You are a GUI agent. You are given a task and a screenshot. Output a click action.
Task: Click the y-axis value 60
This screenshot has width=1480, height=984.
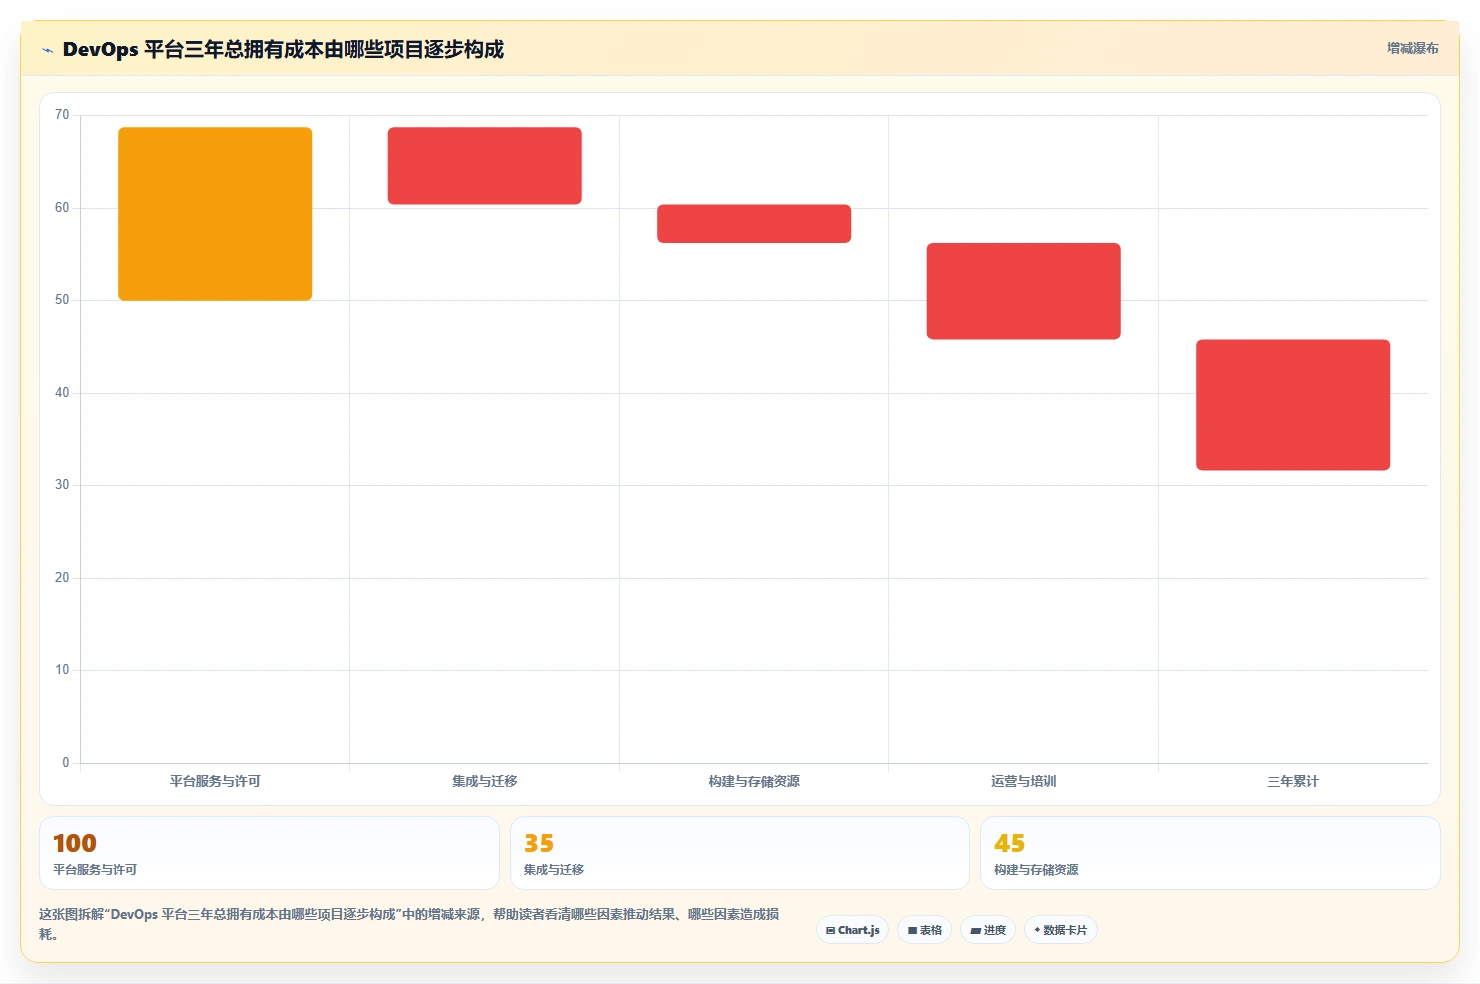(x=62, y=208)
